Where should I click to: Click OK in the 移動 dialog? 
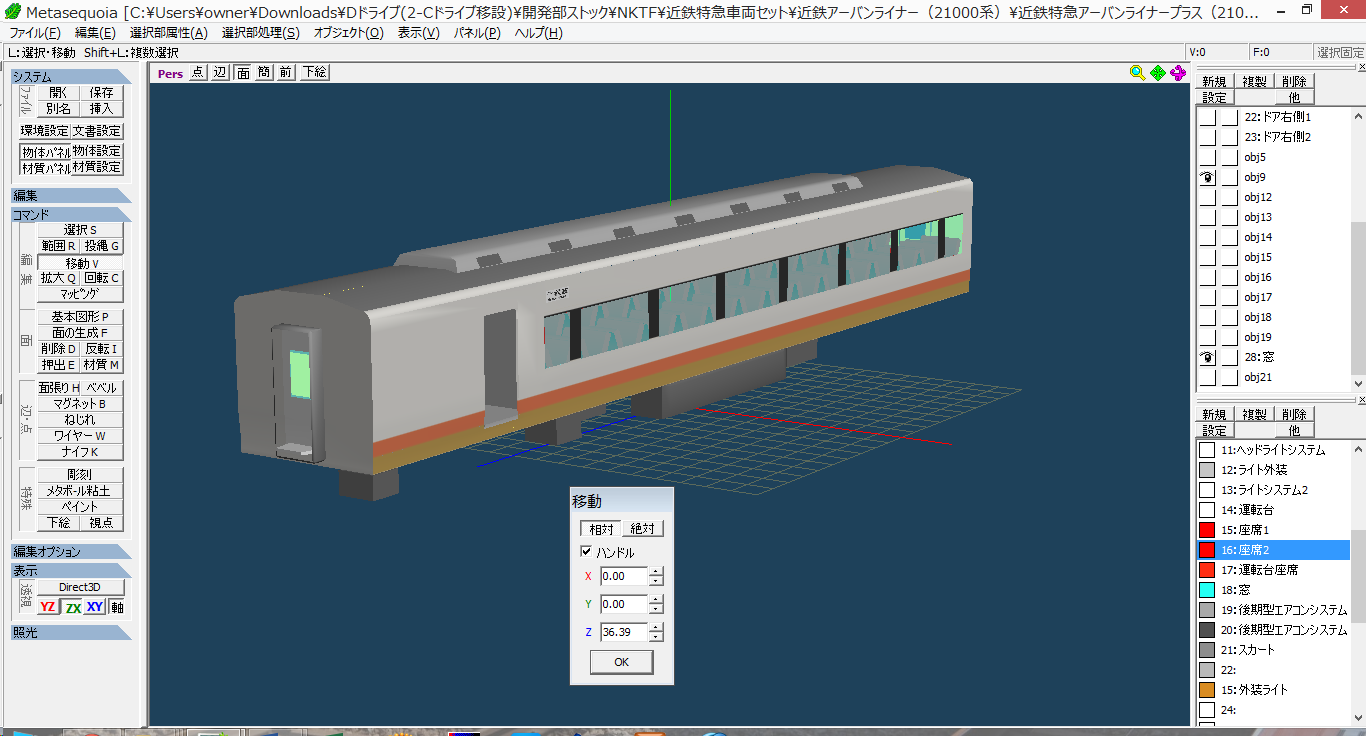click(621, 662)
